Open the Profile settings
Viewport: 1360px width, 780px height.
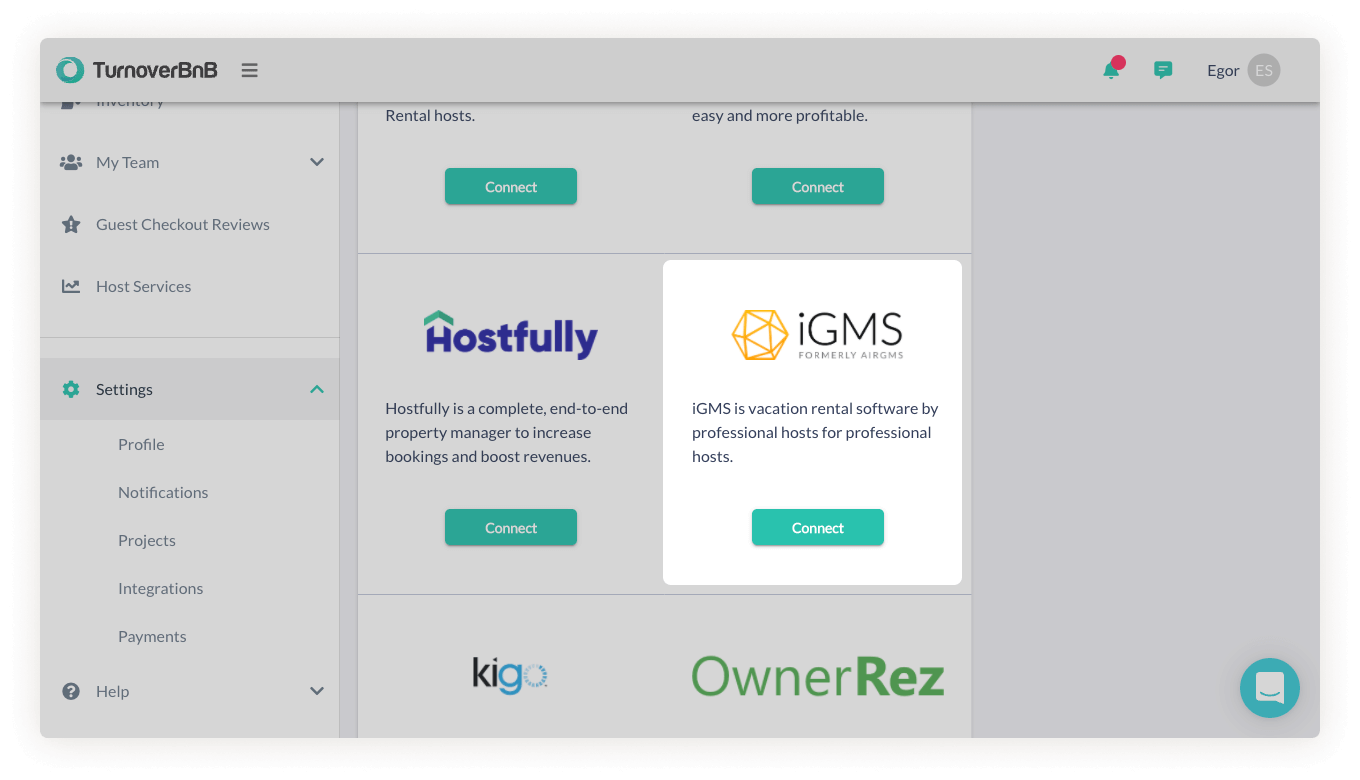pos(141,444)
